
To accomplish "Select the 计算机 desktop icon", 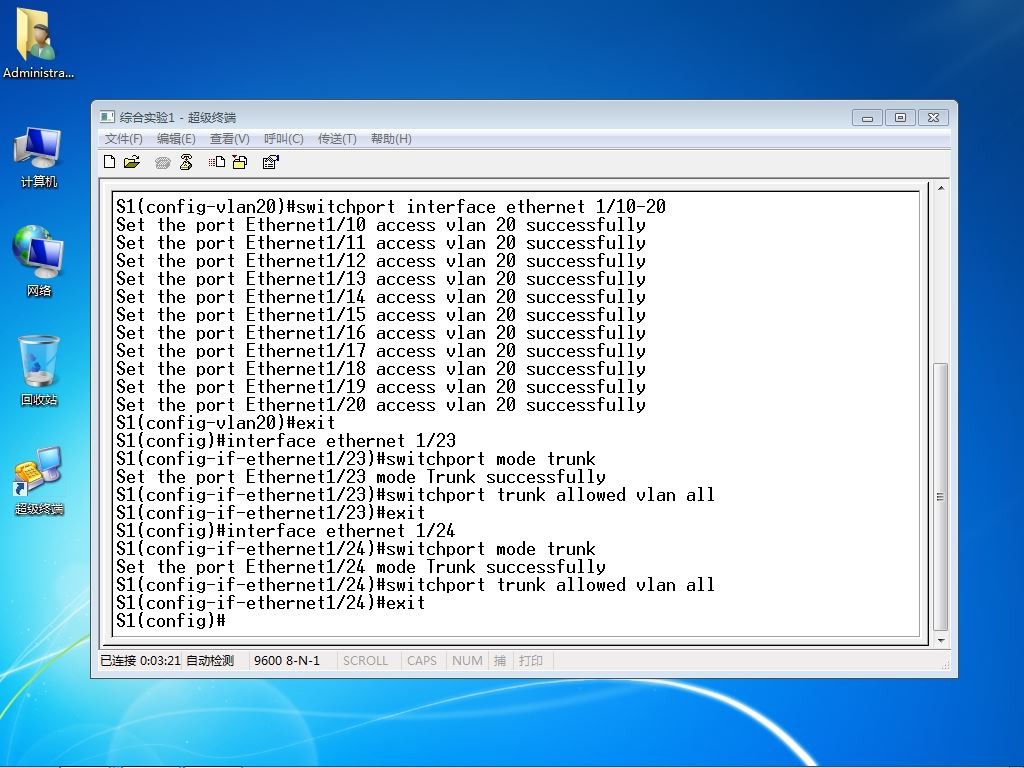I will 39,158.
